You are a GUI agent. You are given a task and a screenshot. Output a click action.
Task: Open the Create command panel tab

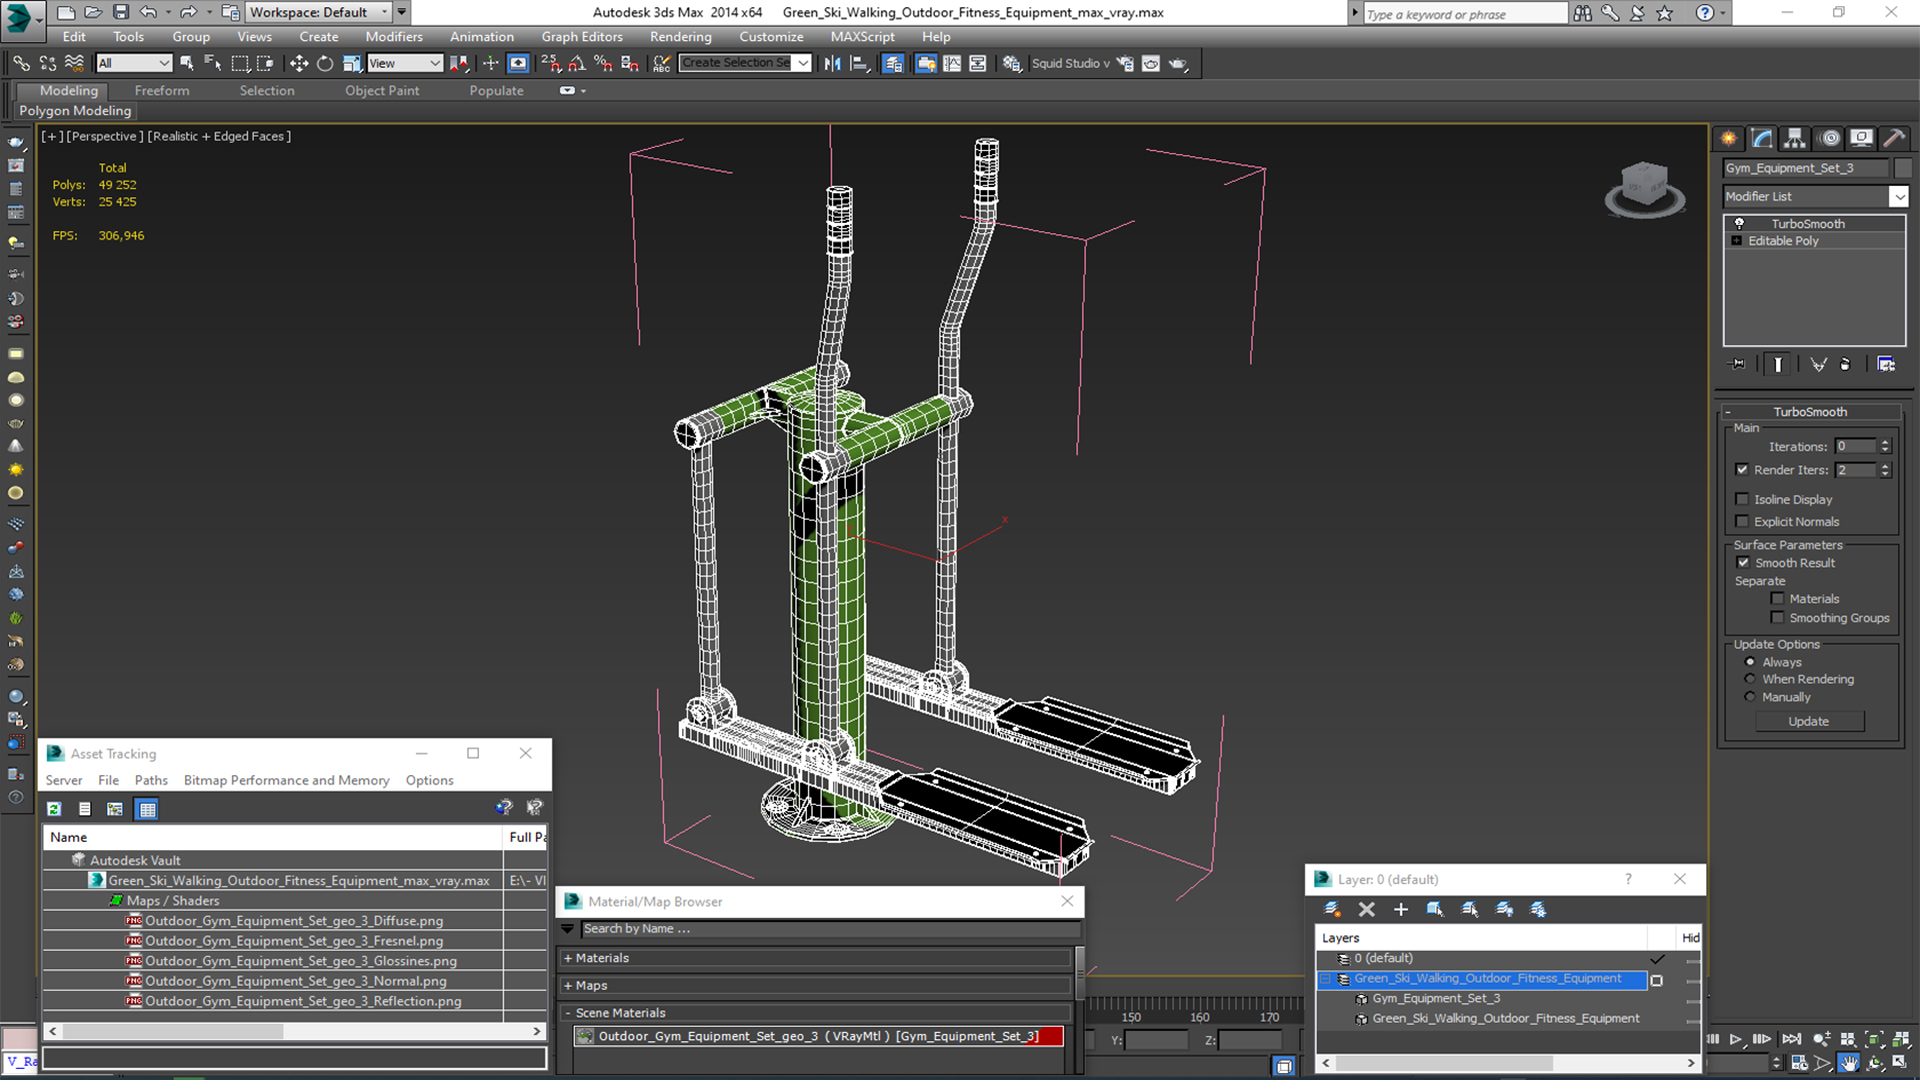1729,138
